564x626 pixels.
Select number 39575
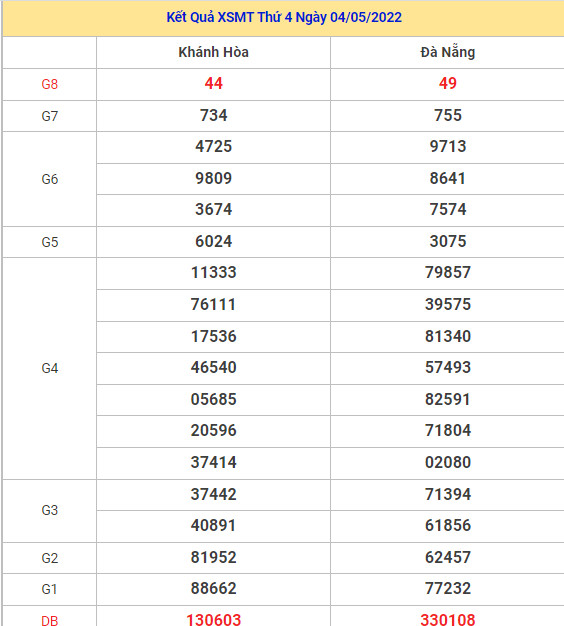click(x=448, y=305)
